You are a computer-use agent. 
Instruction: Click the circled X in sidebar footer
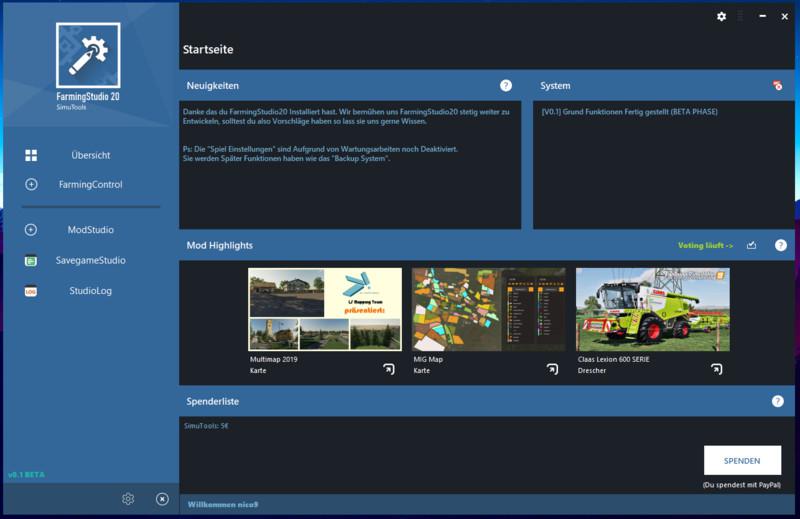coord(162,499)
